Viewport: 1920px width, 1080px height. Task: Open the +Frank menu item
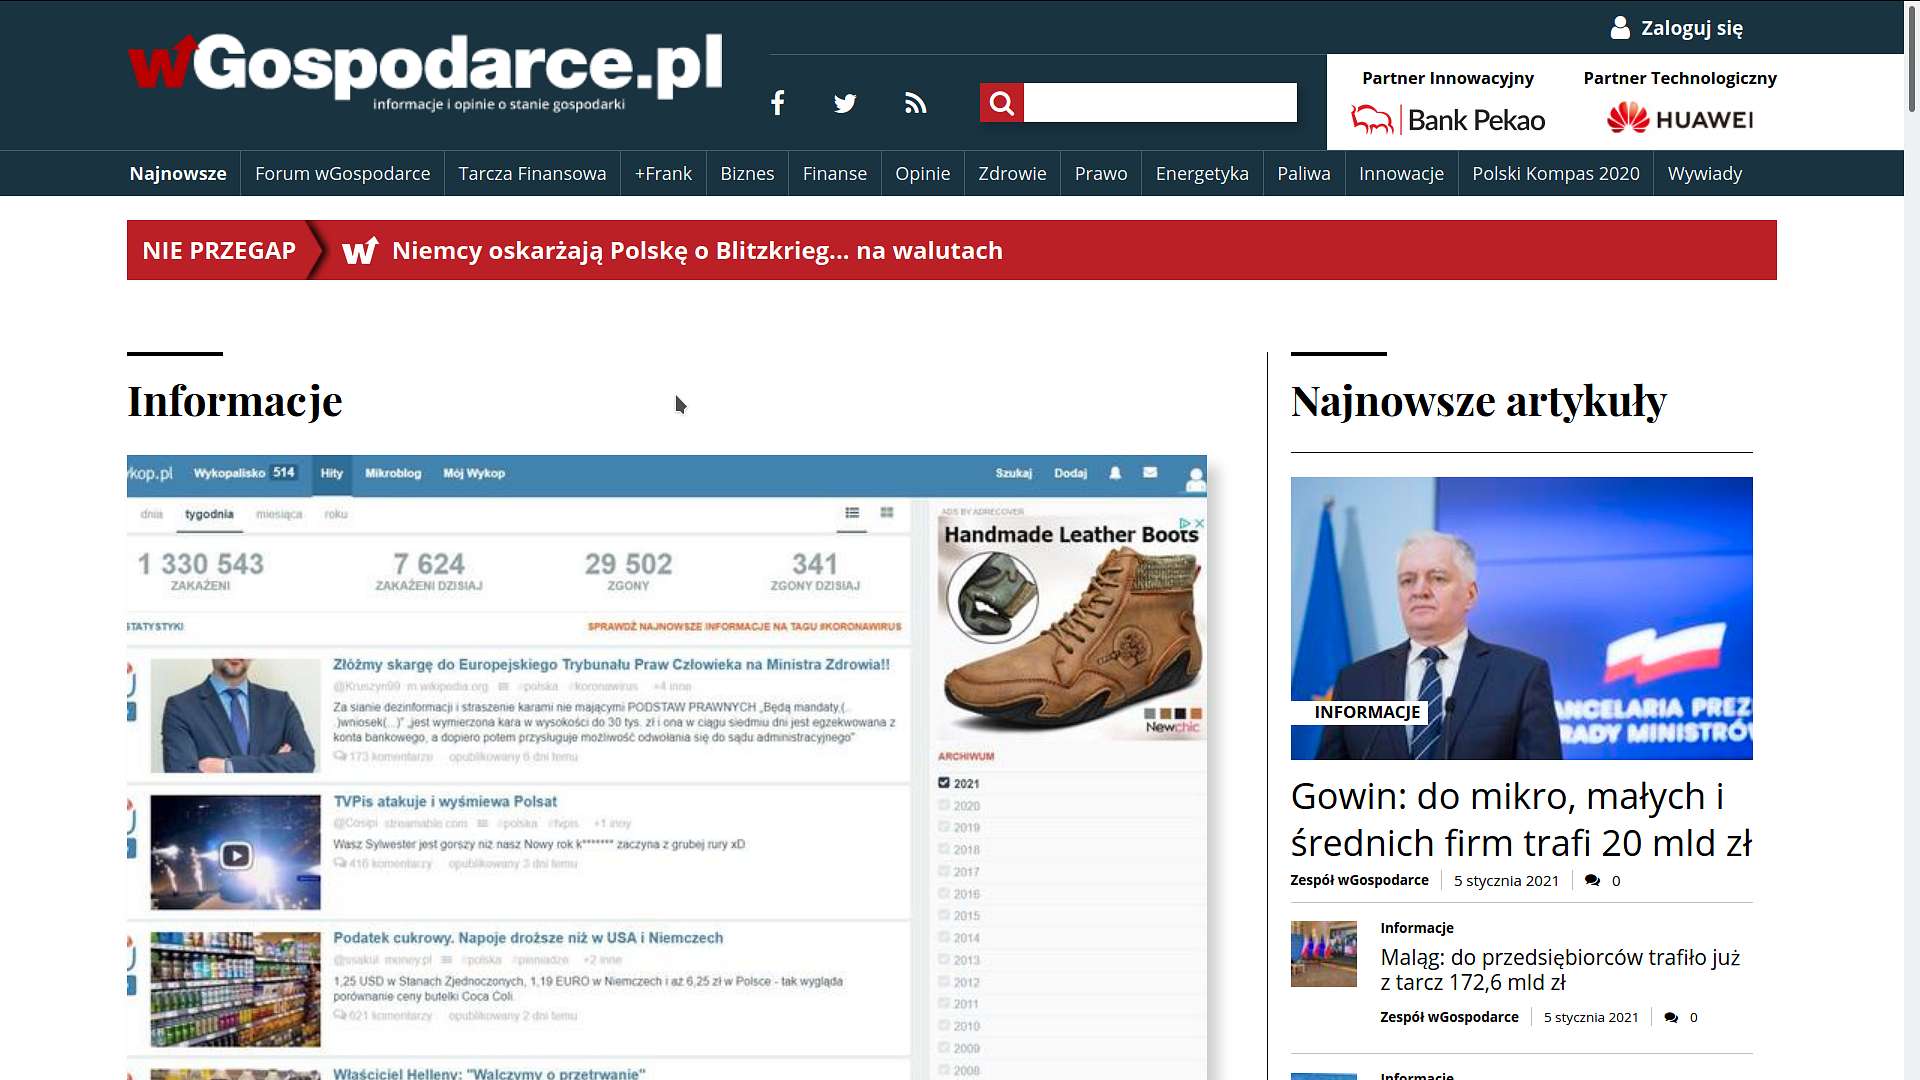(663, 174)
